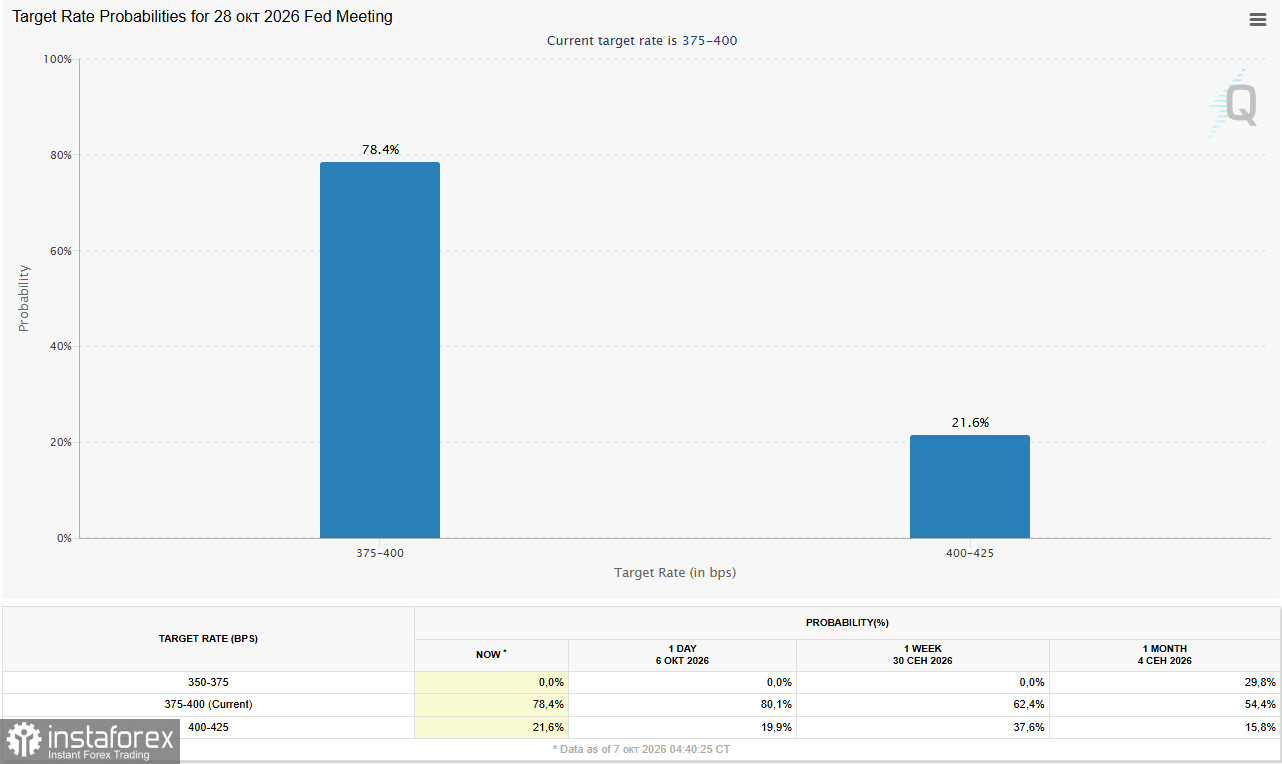The height and width of the screenshot is (764, 1282).
Task: Click the 'NOW' column header
Action: tap(491, 655)
